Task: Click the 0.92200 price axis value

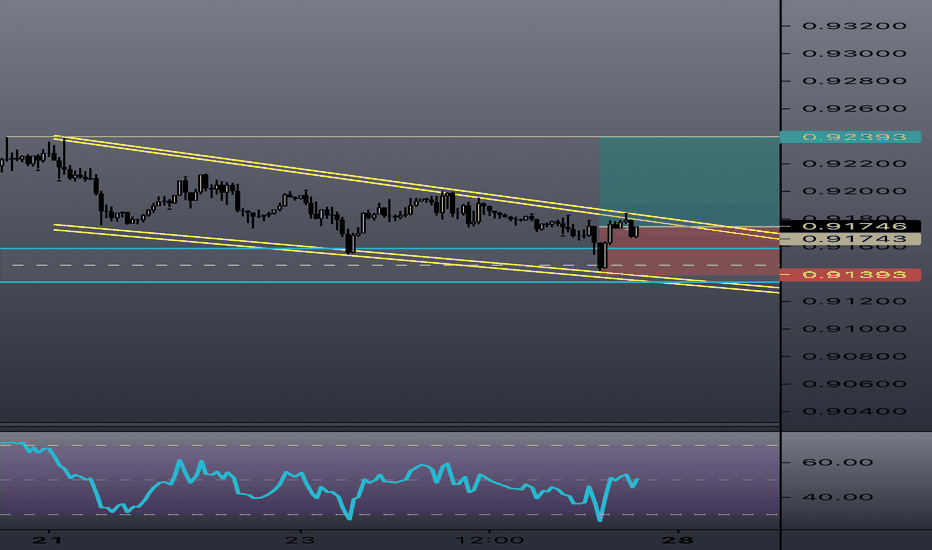Action: 855,164
